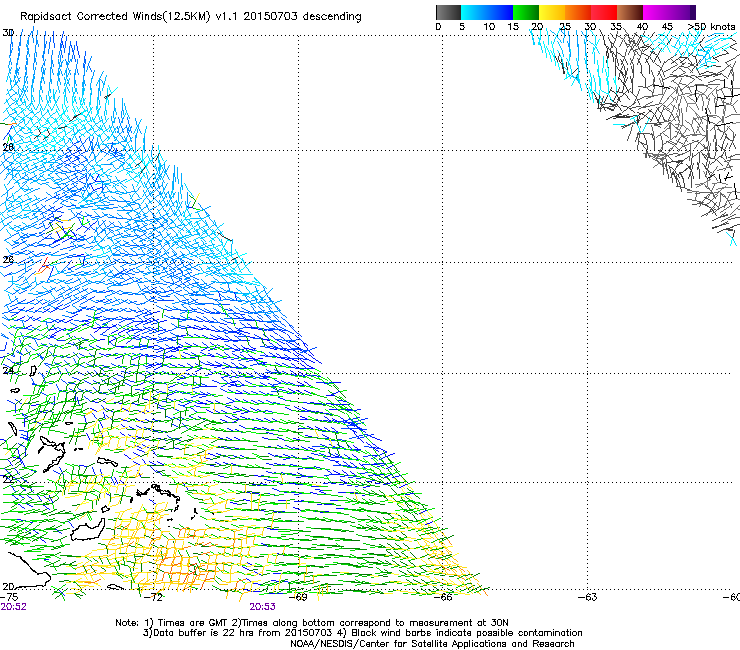Select the orange 25–30 knots color segment
This screenshot has height=650, width=740.
point(578,12)
